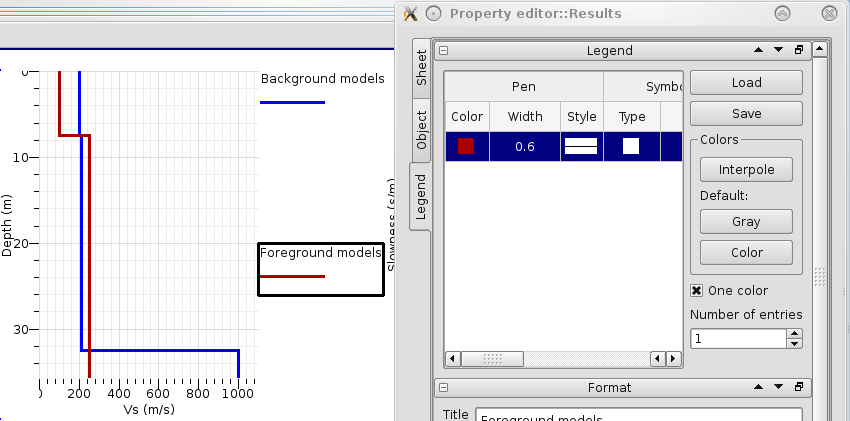Move Format section down with arrow
The height and width of the screenshot is (421, 850).
(x=779, y=387)
